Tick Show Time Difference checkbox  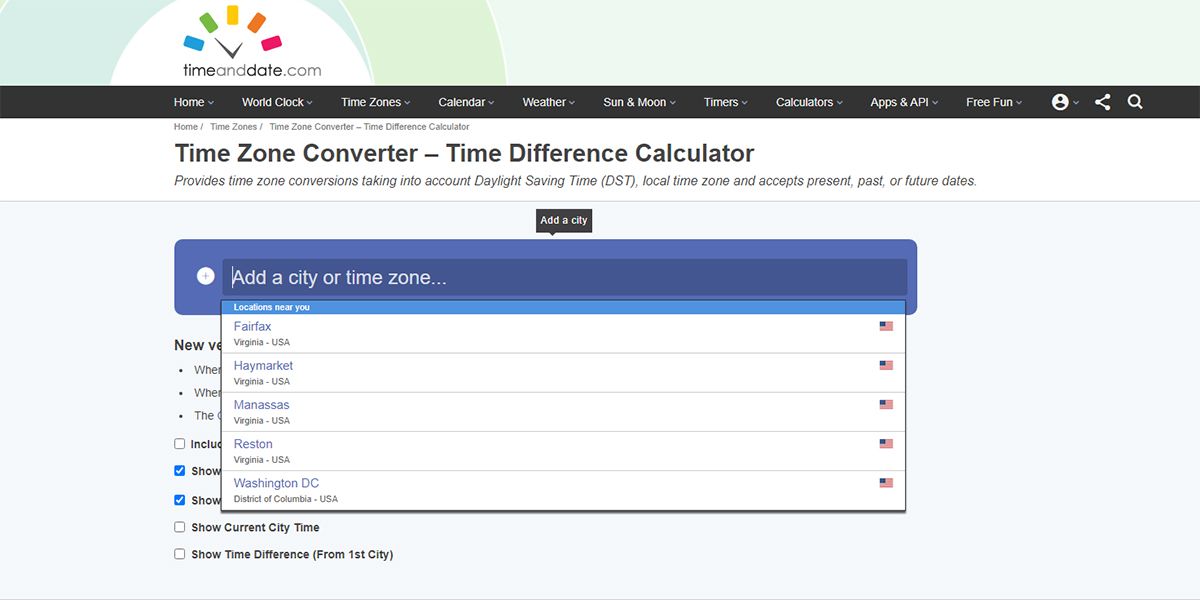(180, 554)
